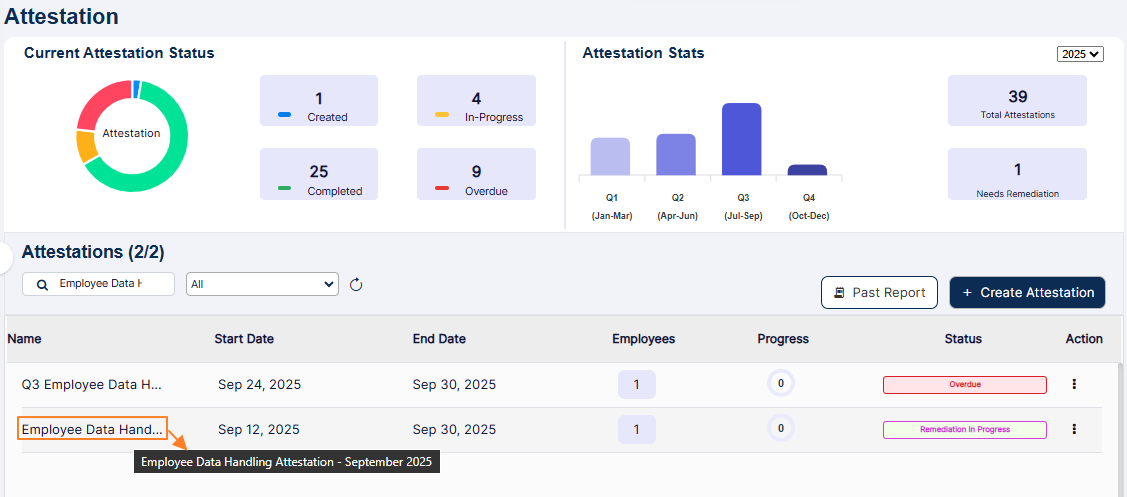Click the progress circle in Q3 Employee row
This screenshot has width=1127, height=497.
780,383
